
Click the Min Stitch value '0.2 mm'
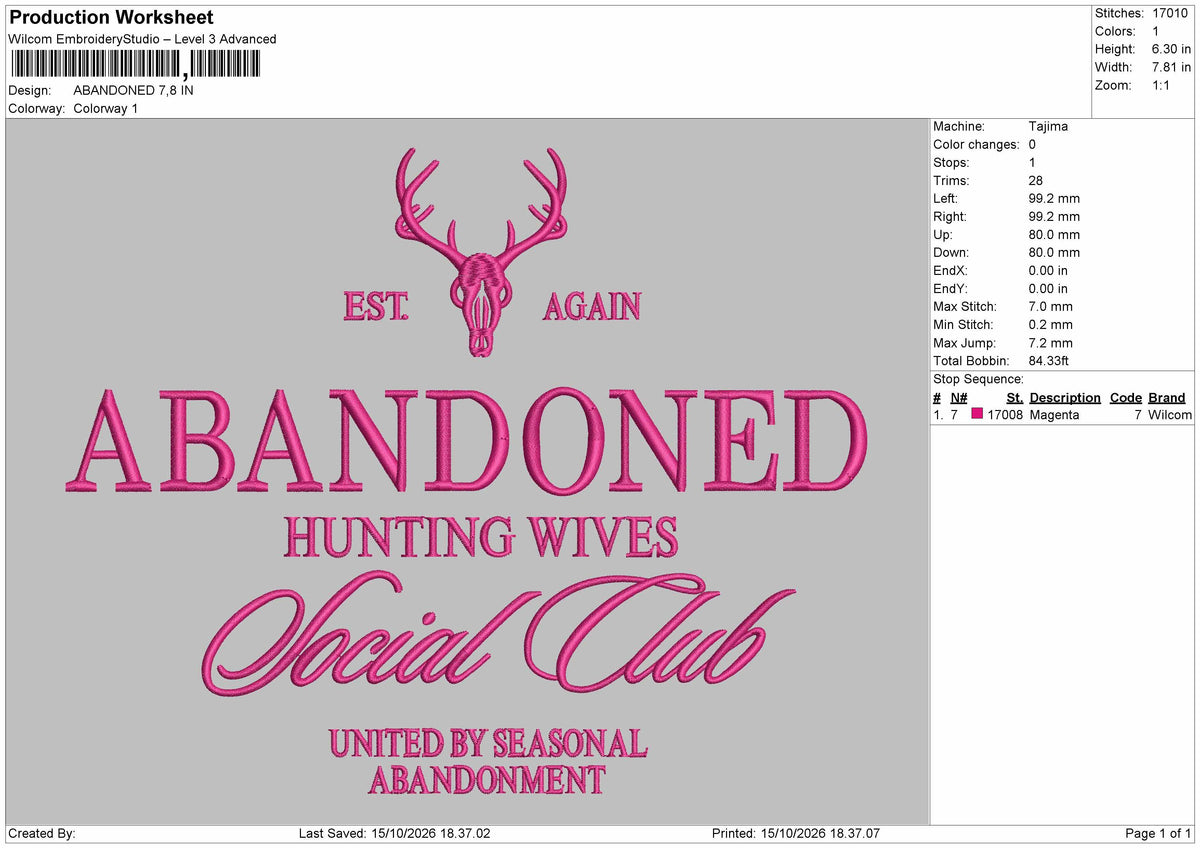(x=1050, y=324)
